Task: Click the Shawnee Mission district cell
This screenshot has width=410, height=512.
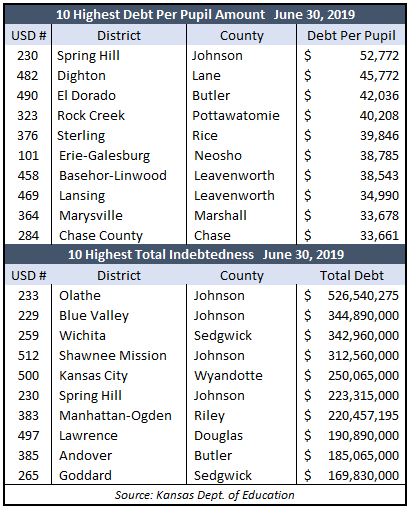Action: (x=113, y=356)
